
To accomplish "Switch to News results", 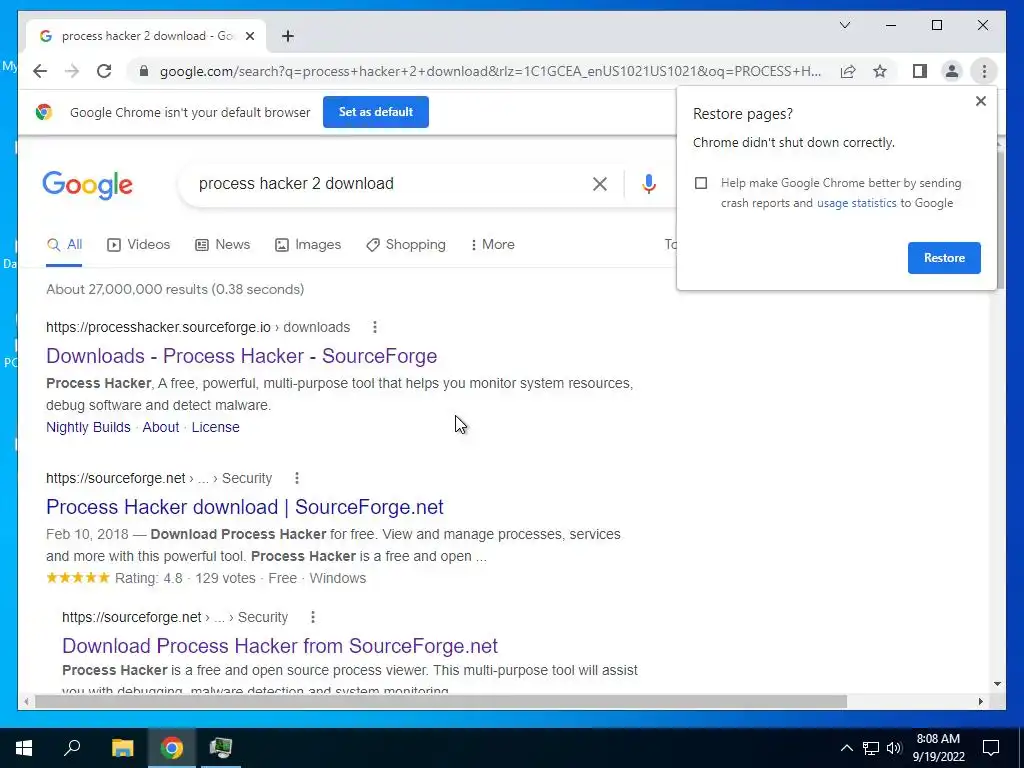I will [x=223, y=245].
